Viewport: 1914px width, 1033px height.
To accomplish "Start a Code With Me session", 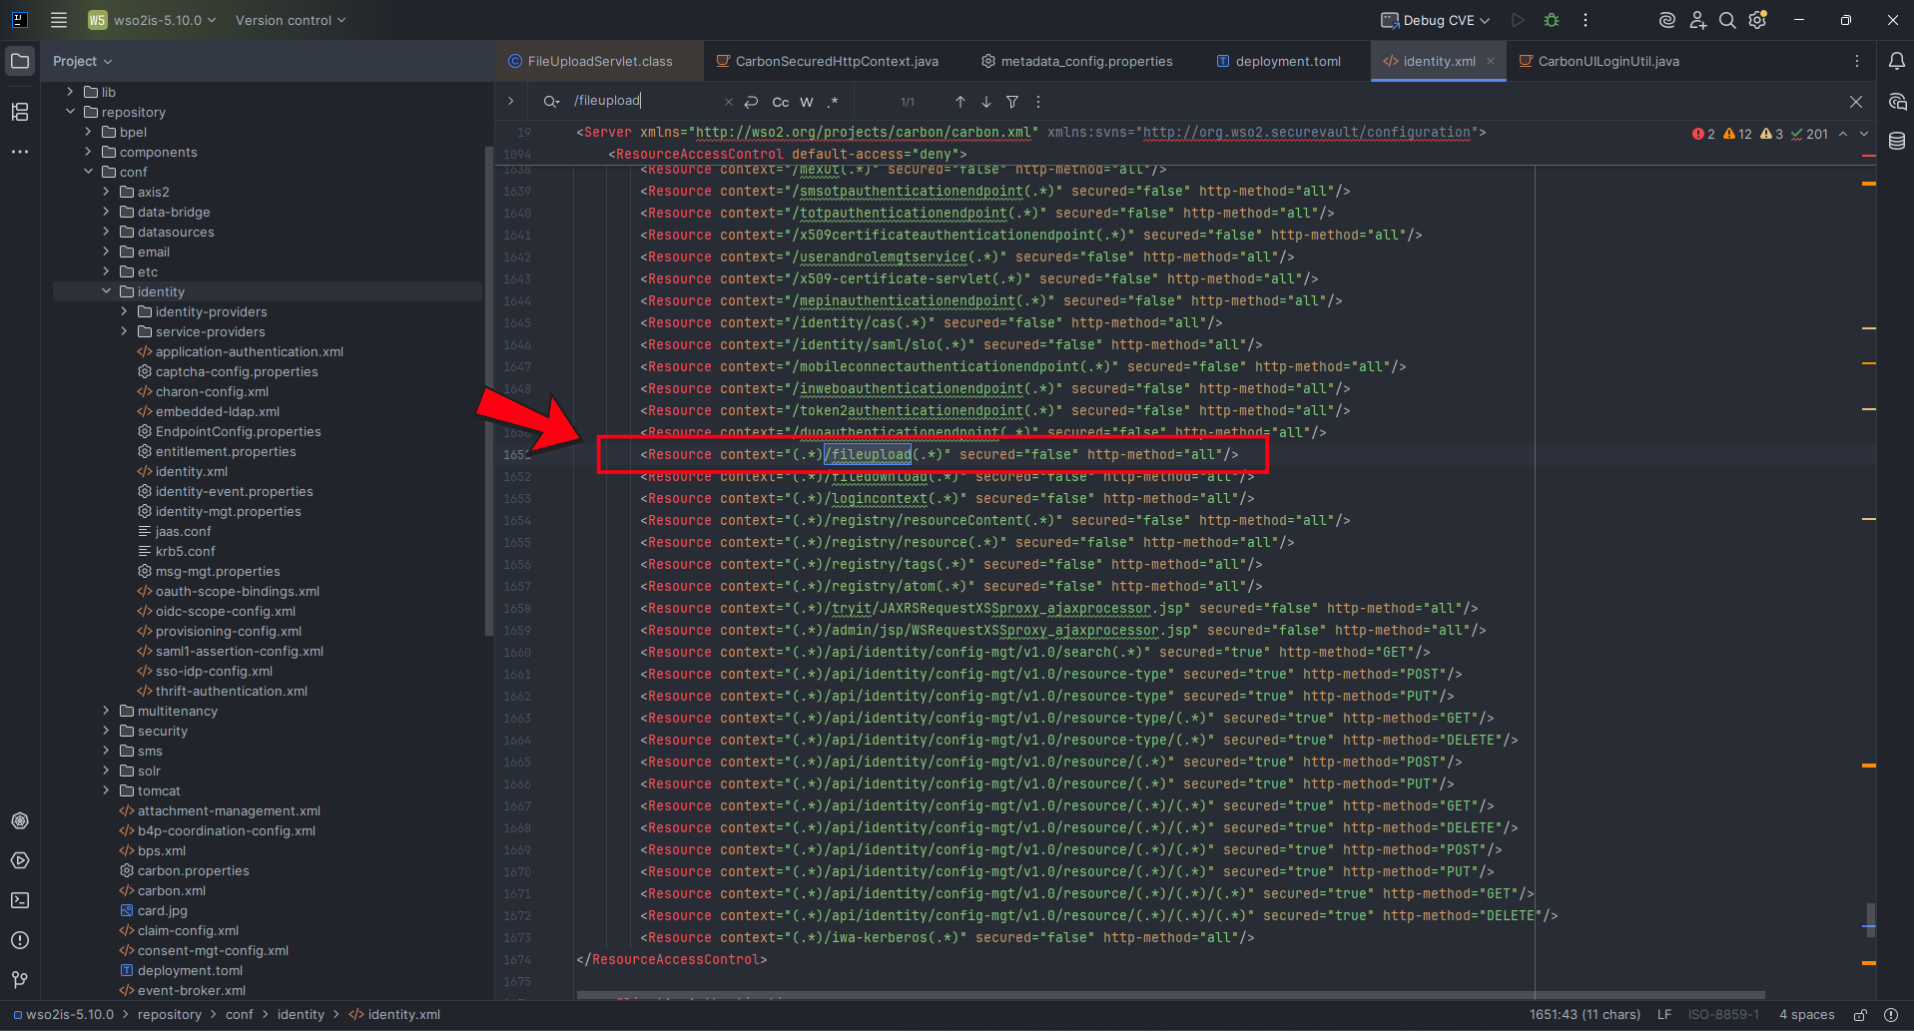I will coord(1697,20).
